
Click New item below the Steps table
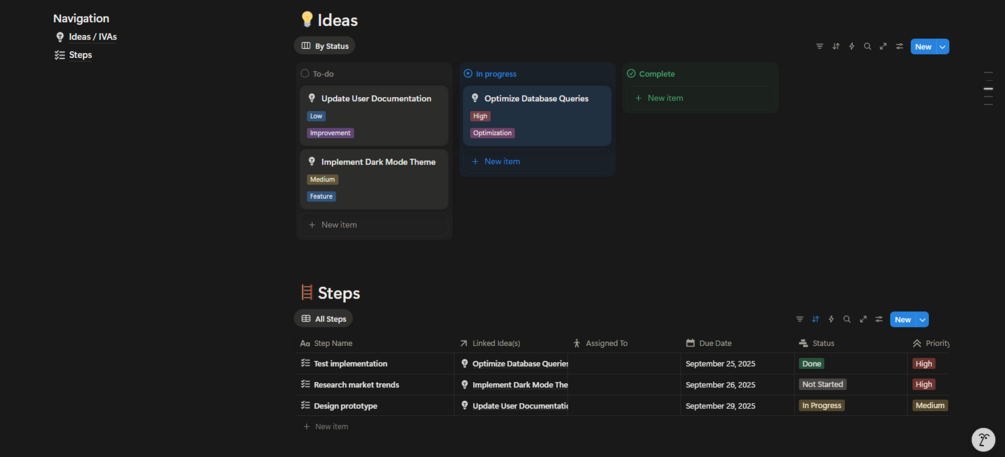coord(331,426)
